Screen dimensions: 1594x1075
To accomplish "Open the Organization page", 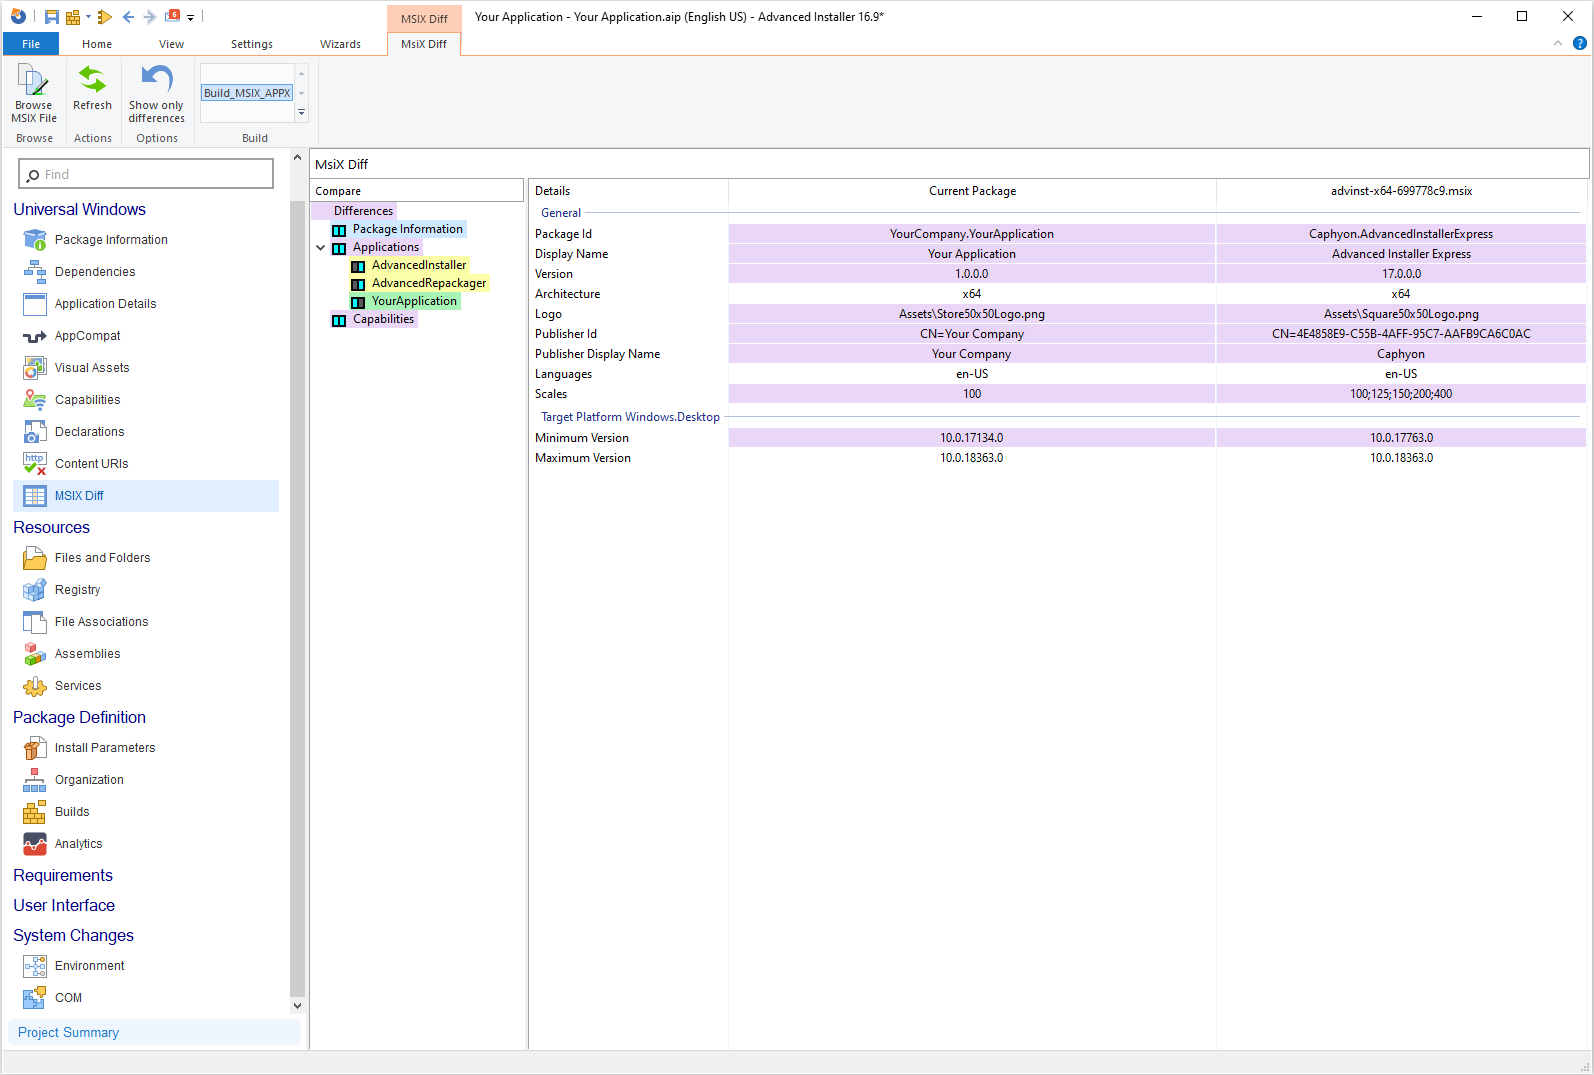I will pos(89,780).
